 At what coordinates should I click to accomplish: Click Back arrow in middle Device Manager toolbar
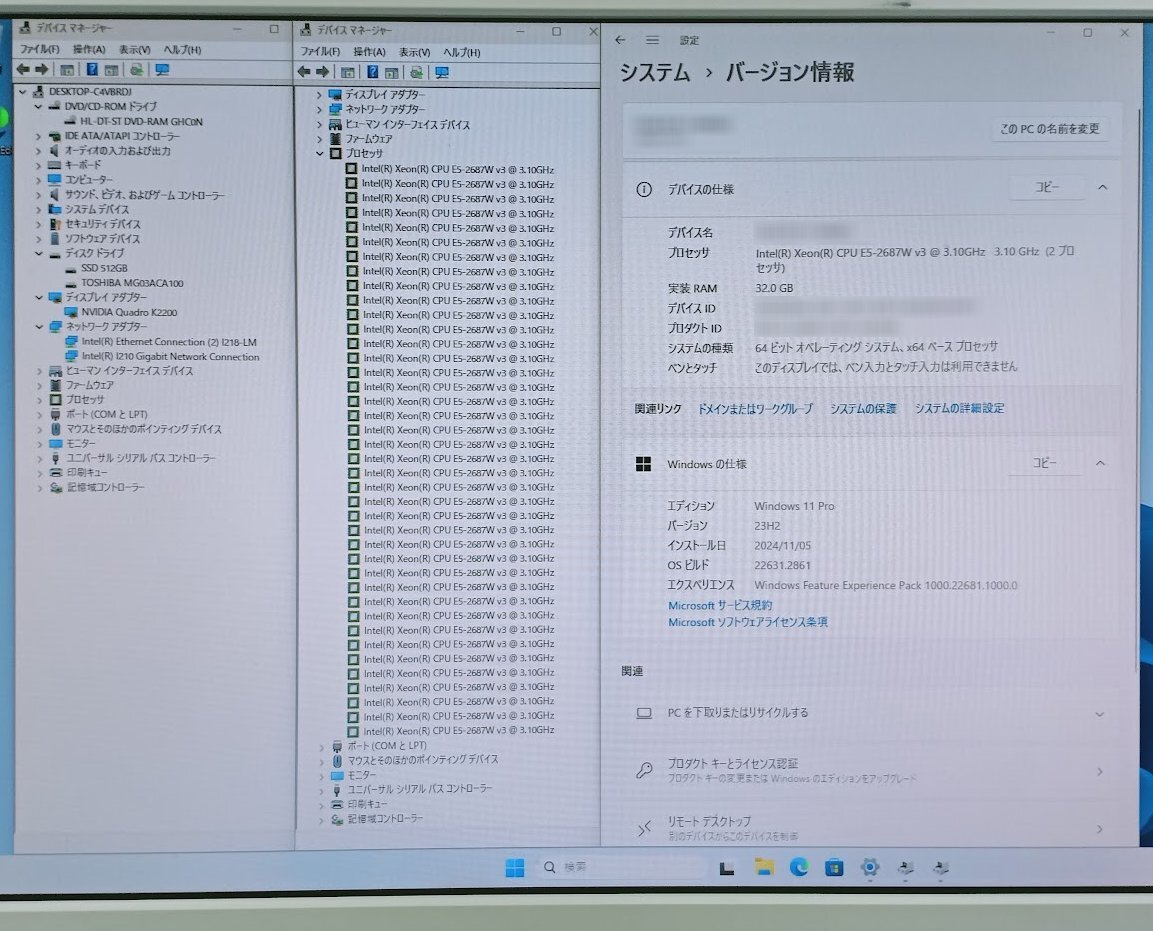(304, 72)
